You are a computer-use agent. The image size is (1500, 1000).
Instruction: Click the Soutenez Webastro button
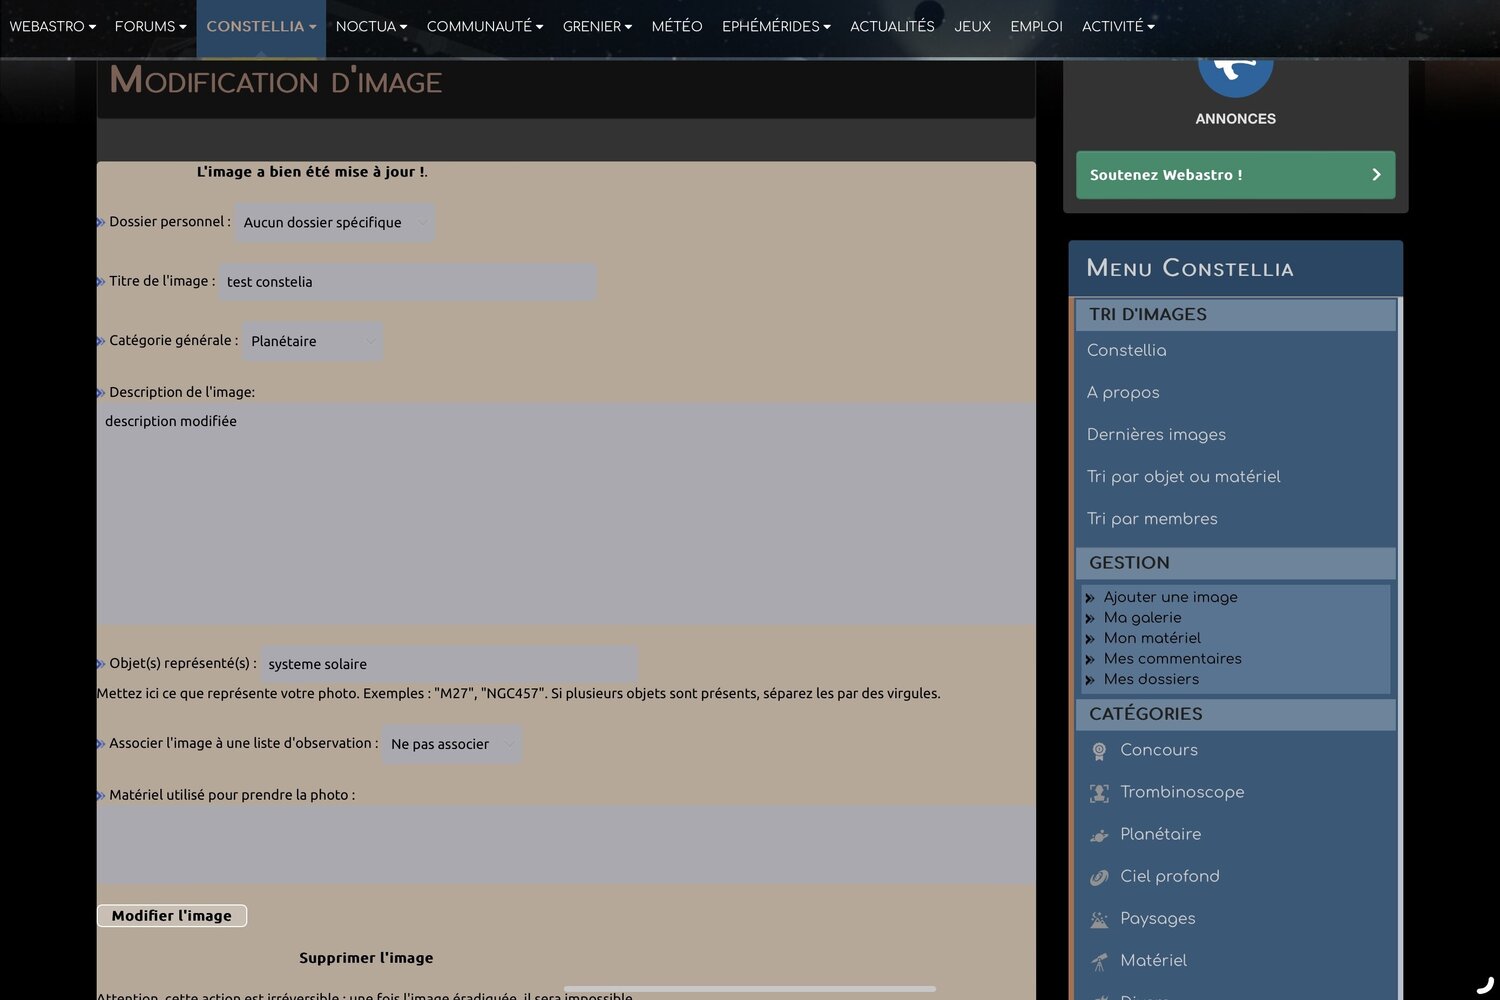point(1235,175)
